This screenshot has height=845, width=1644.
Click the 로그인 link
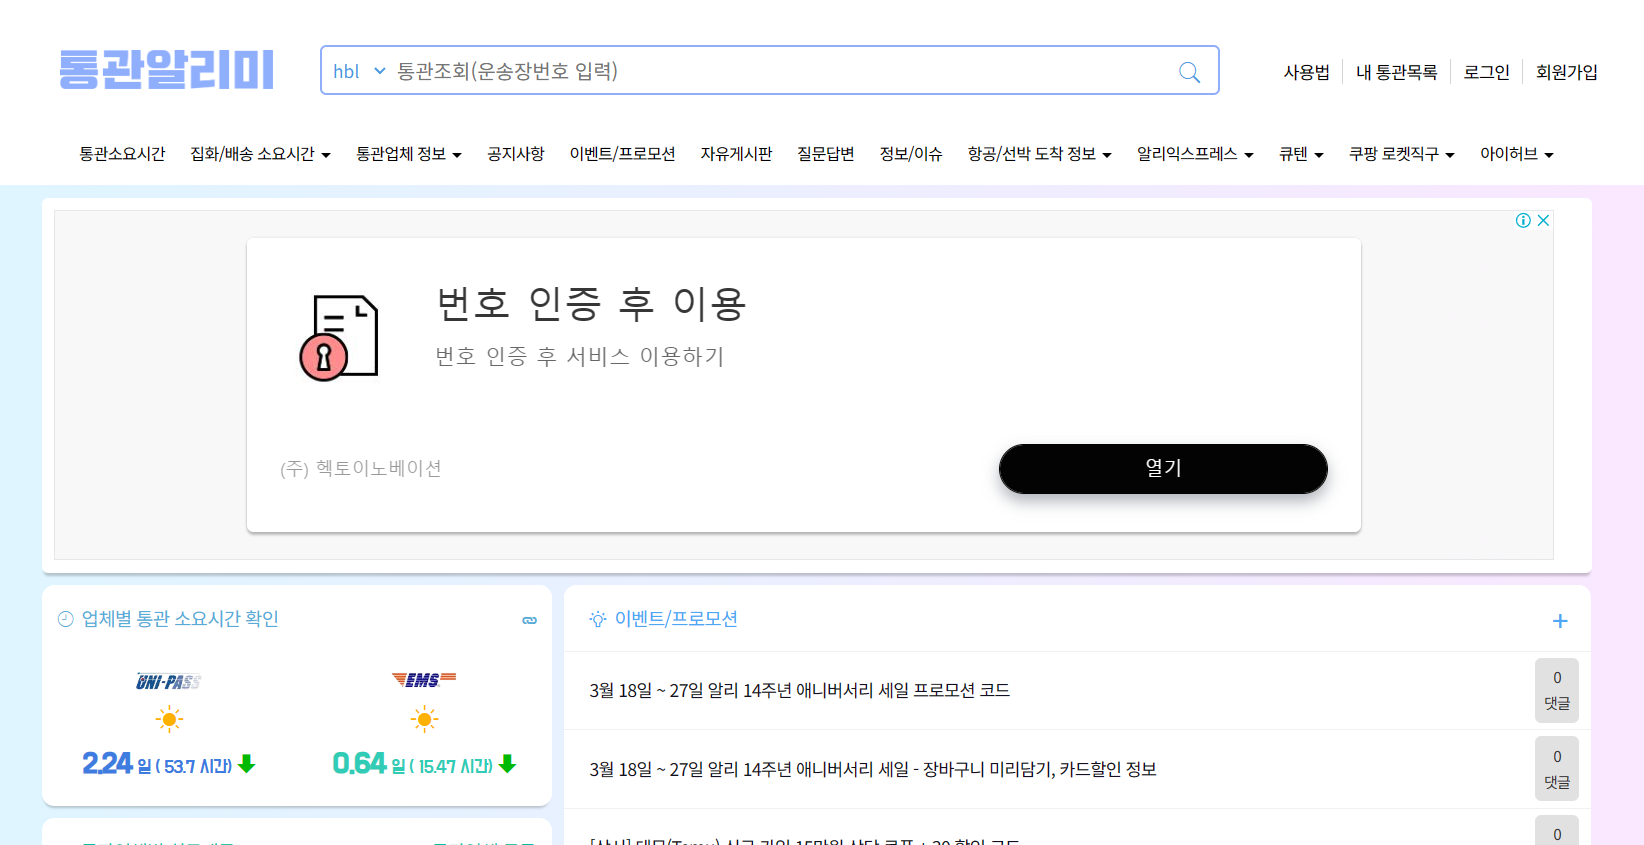click(x=1486, y=72)
